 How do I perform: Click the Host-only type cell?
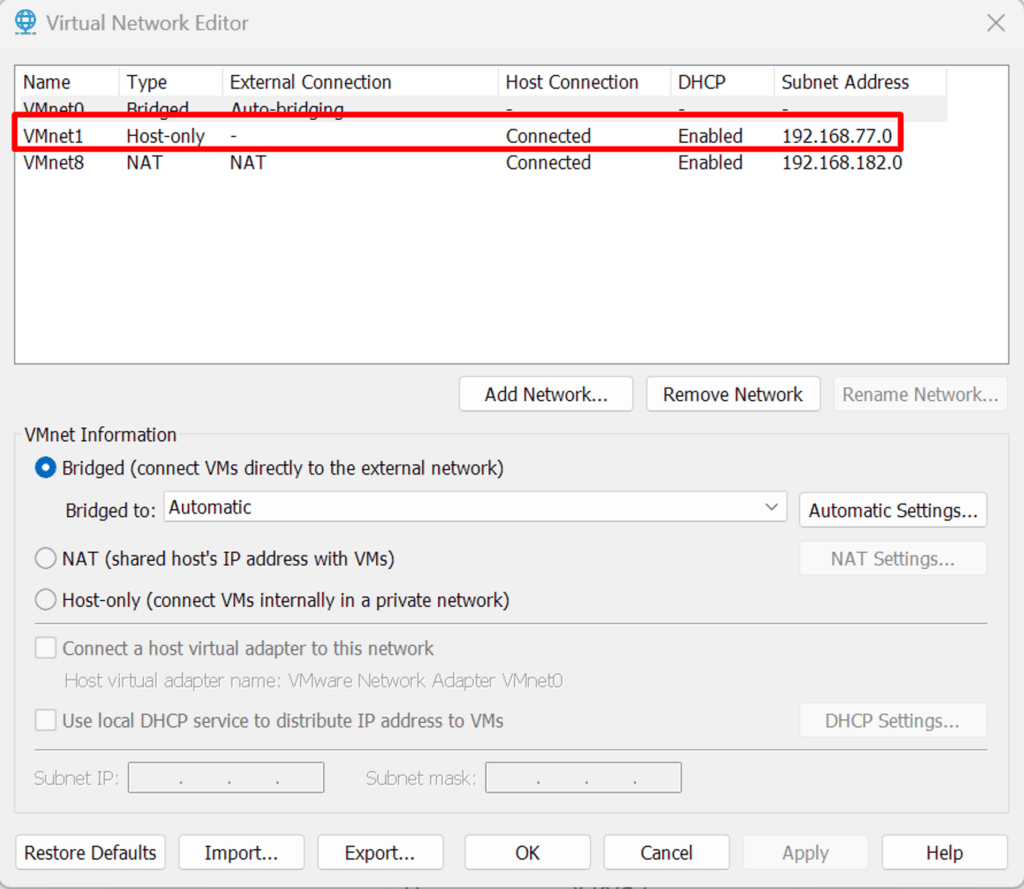(165, 136)
